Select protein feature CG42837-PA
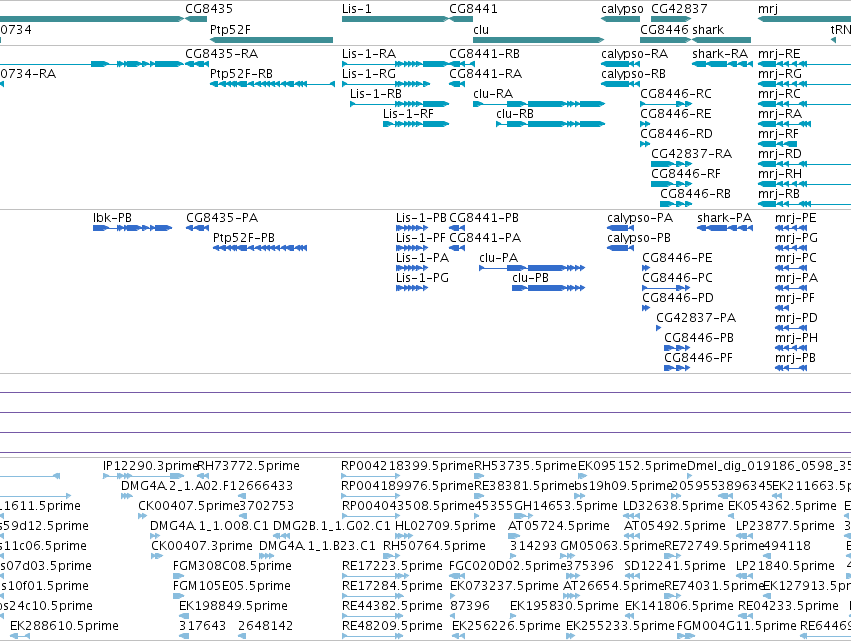 [x=696, y=318]
